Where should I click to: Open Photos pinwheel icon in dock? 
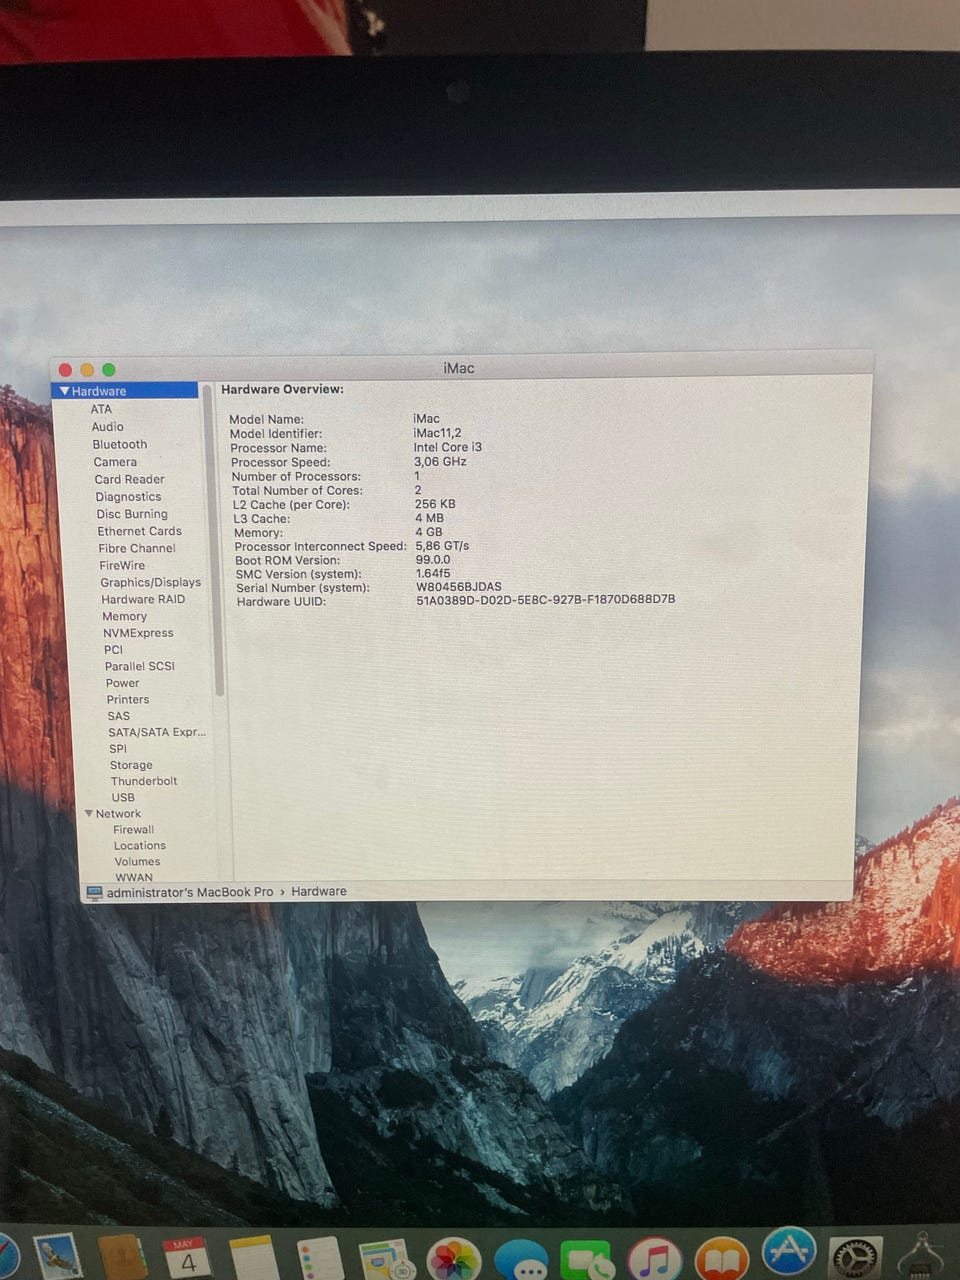(454, 1260)
